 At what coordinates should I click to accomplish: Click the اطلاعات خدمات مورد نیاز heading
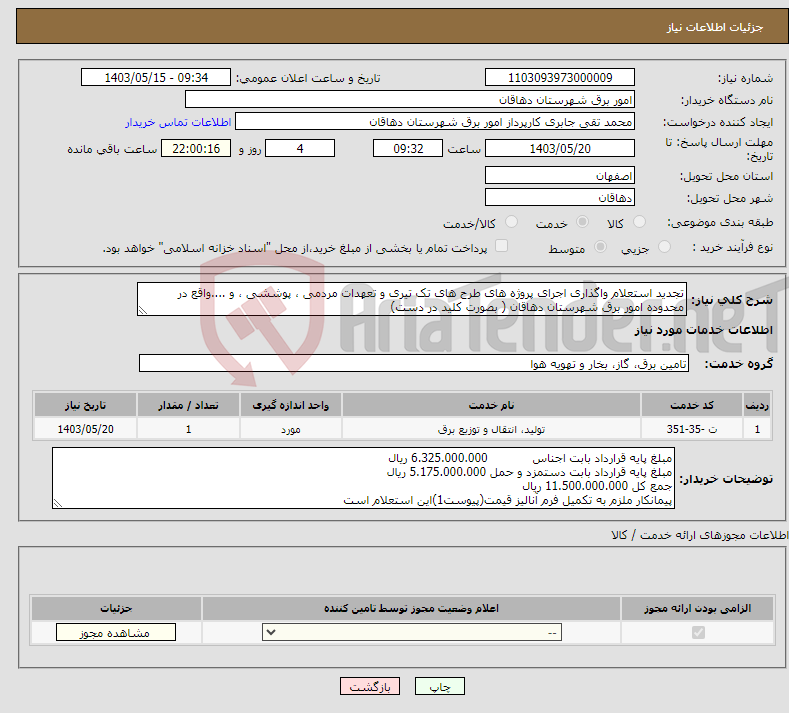703,330
